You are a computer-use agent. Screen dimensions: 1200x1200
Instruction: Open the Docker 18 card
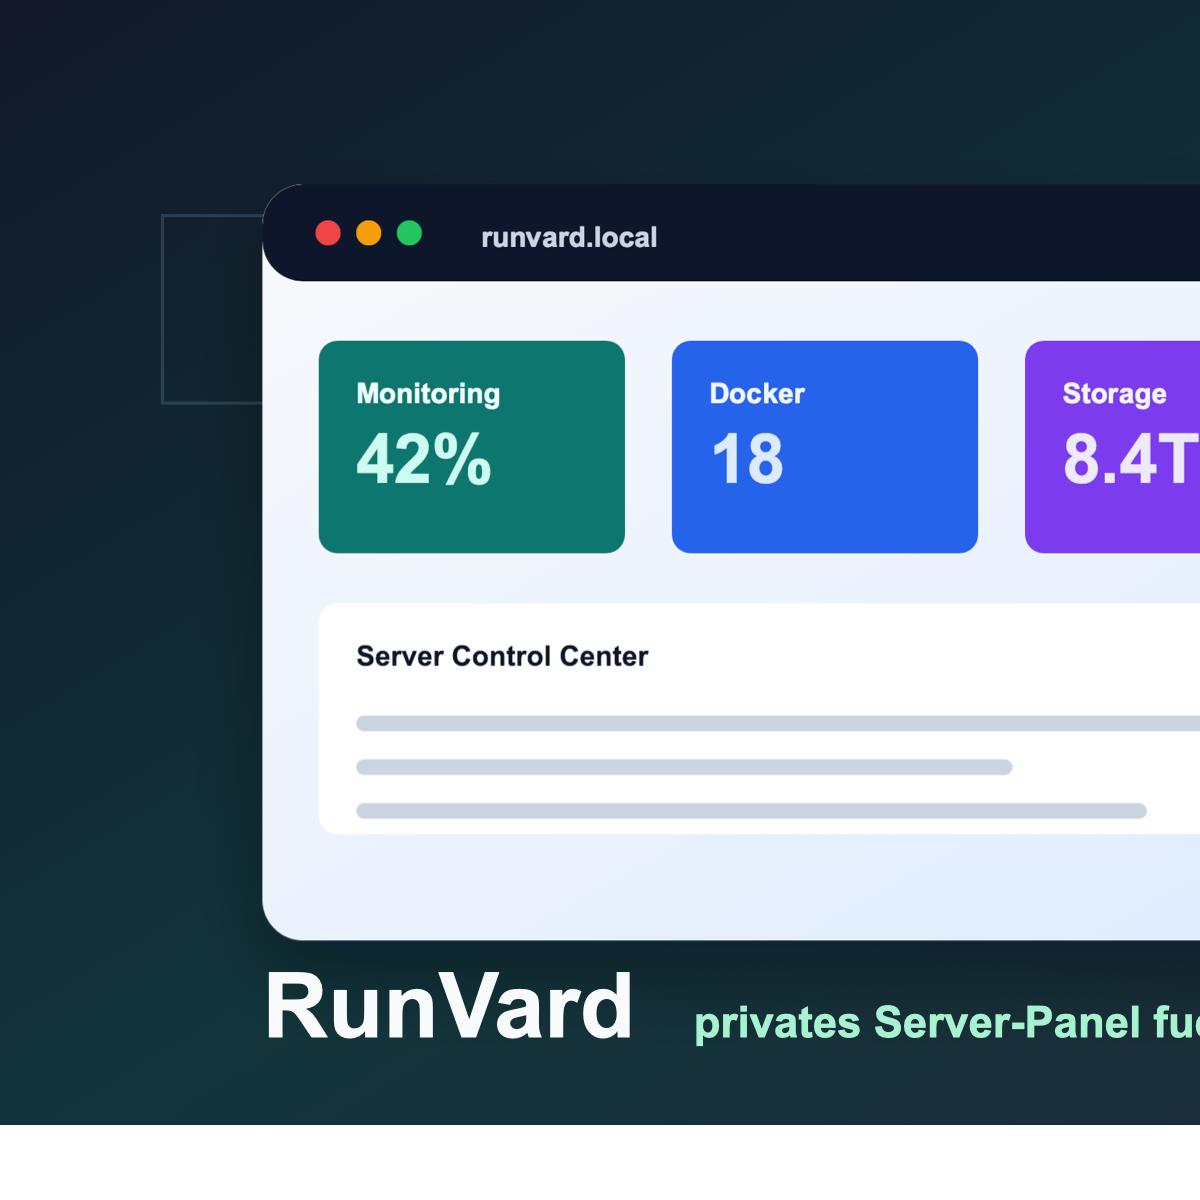pos(825,447)
